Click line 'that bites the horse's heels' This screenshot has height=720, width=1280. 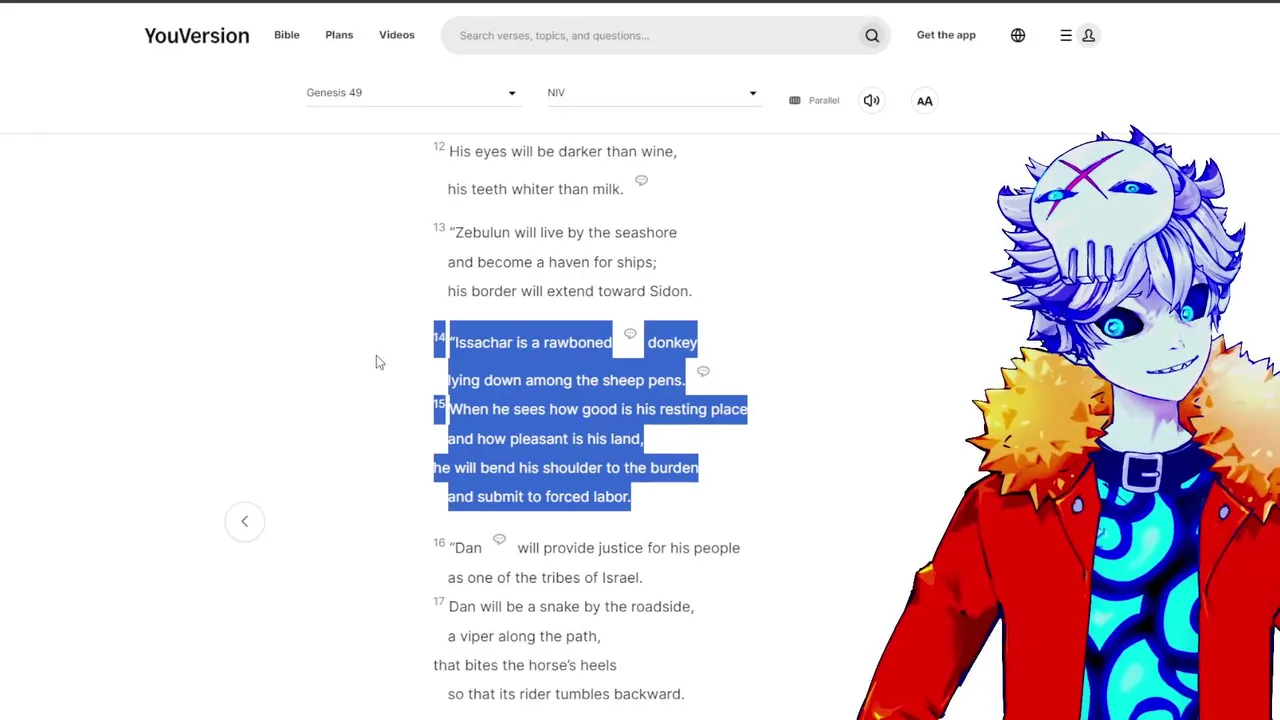(x=525, y=665)
